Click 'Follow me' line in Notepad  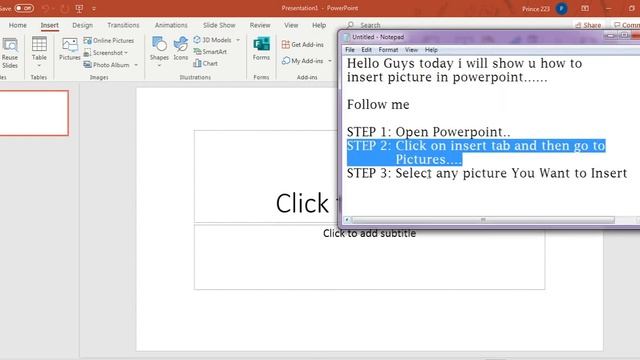click(x=378, y=104)
